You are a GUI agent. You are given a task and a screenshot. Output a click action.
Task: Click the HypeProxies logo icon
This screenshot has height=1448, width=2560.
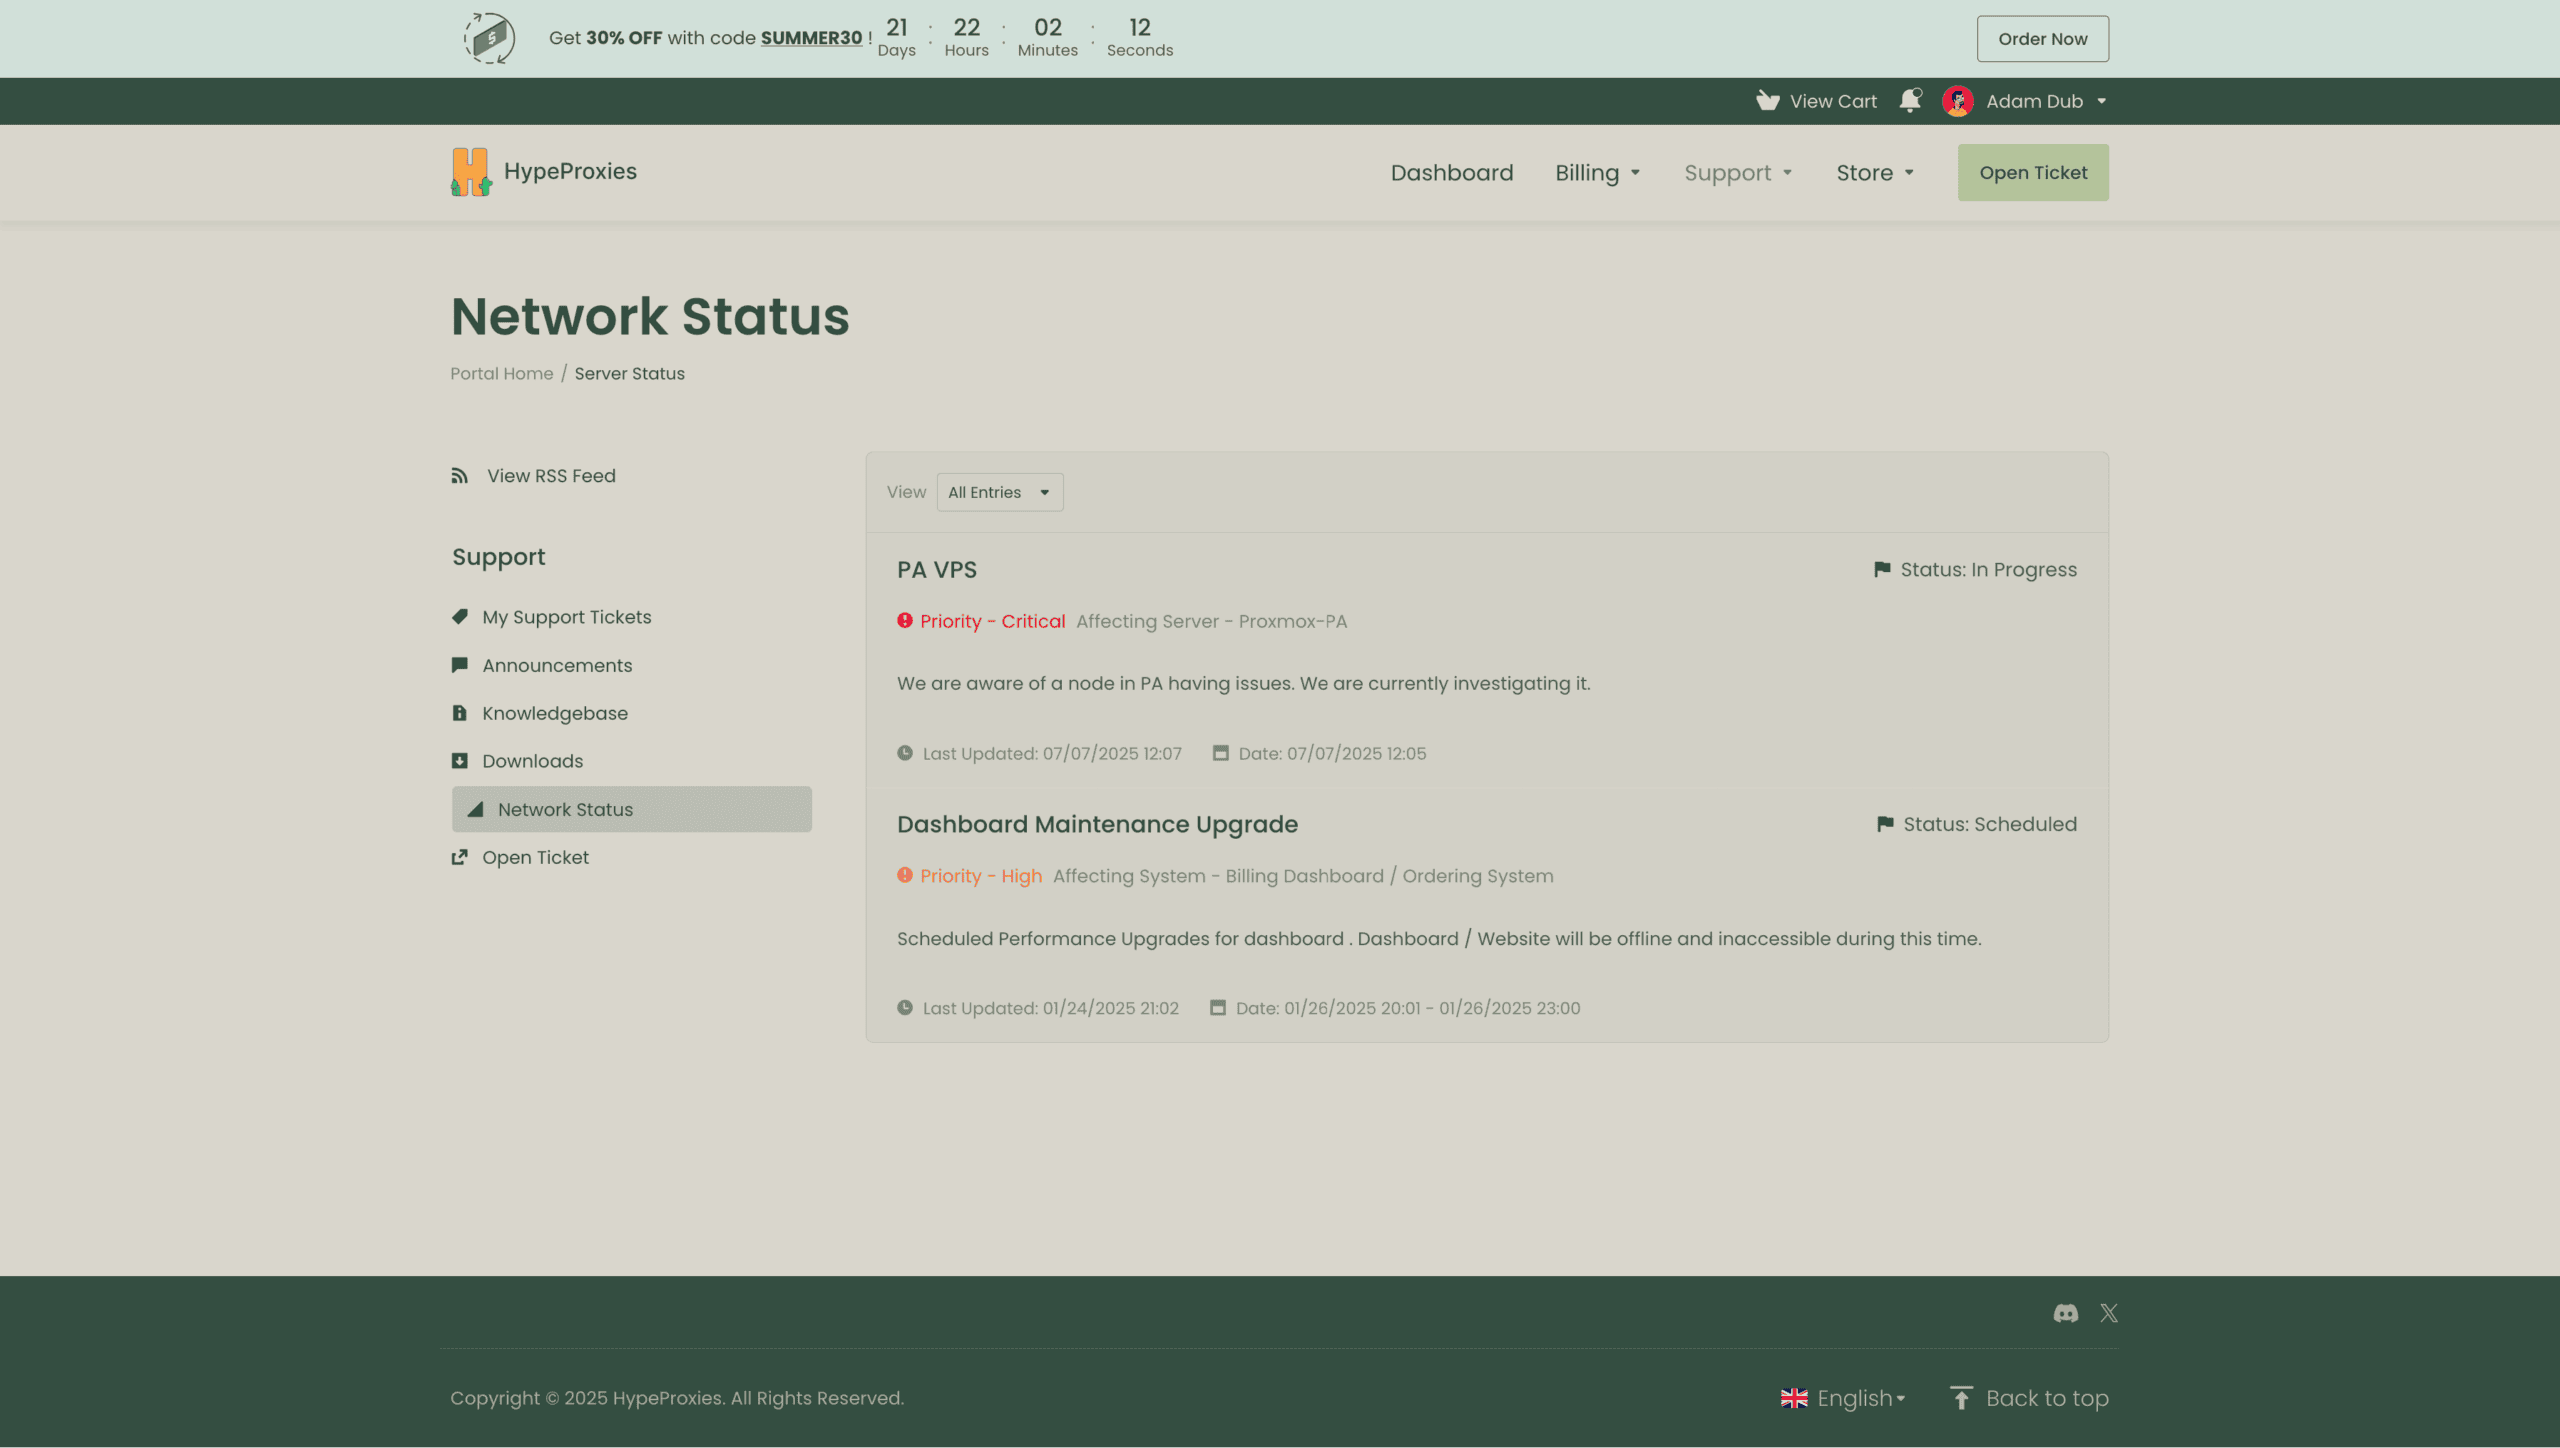470,172
